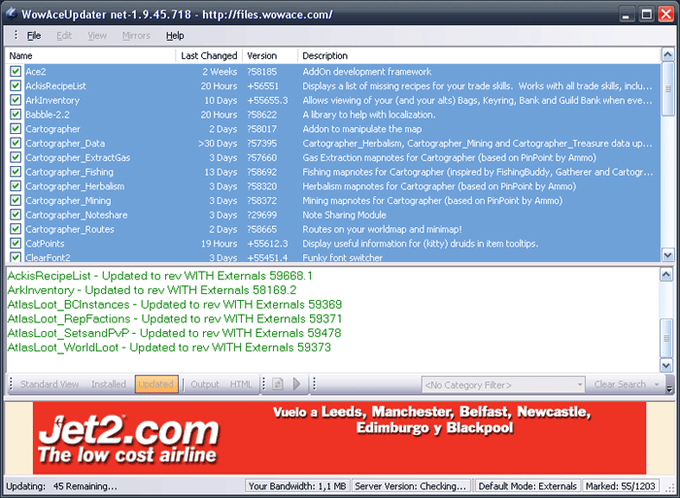Click the AtlasLoot_RepFactions log line

[x=175, y=319]
